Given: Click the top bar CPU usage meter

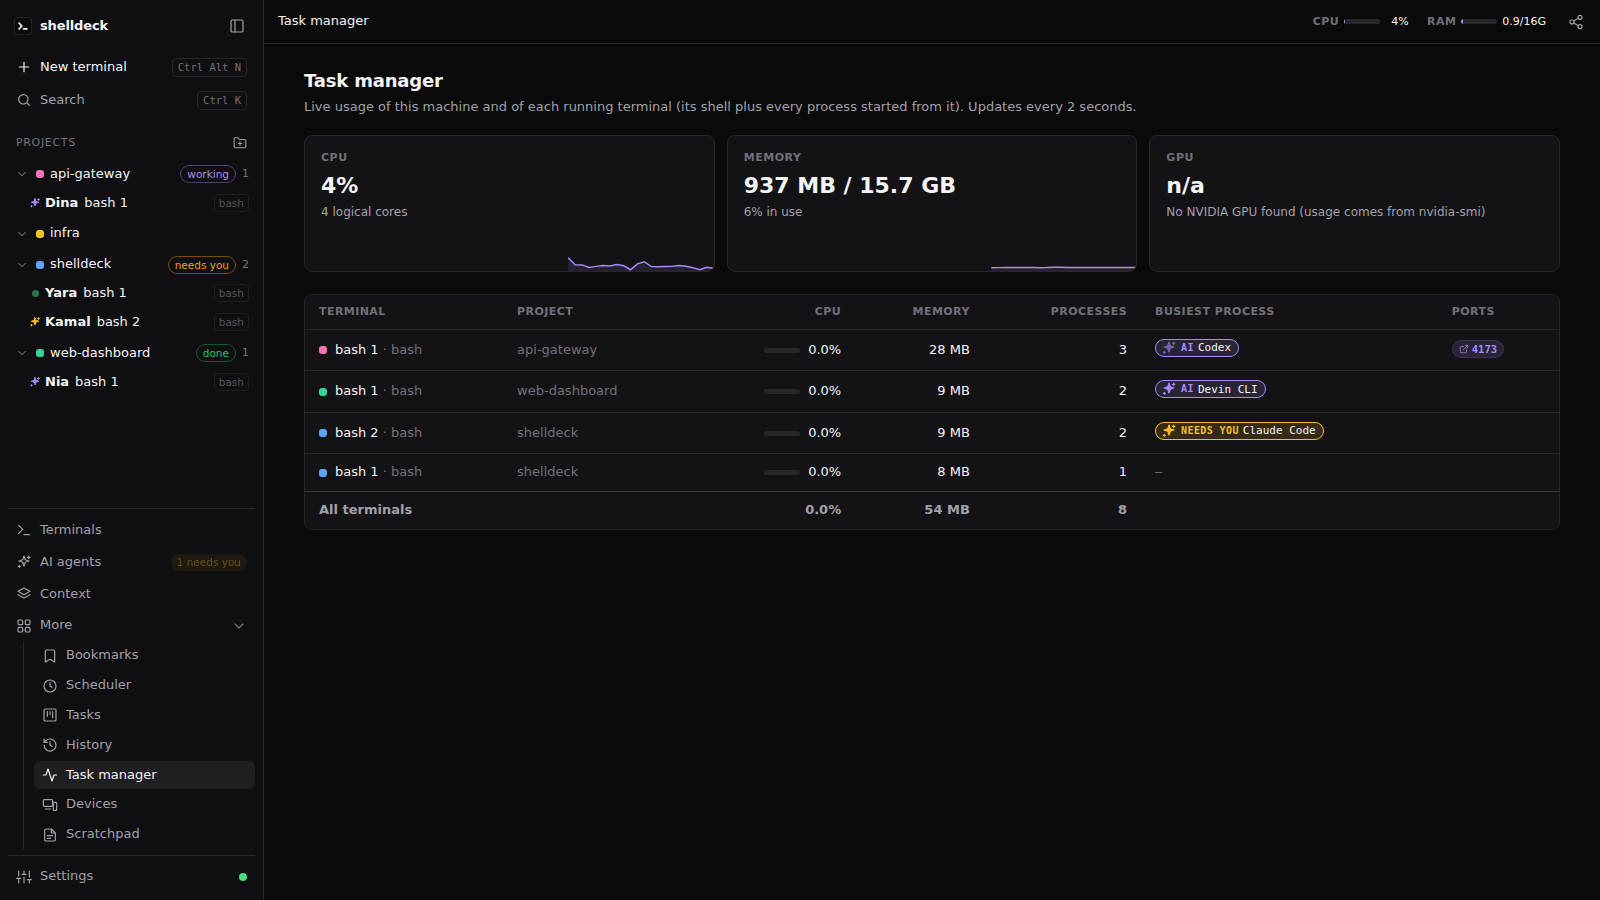Looking at the screenshot, I should (1361, 21).
